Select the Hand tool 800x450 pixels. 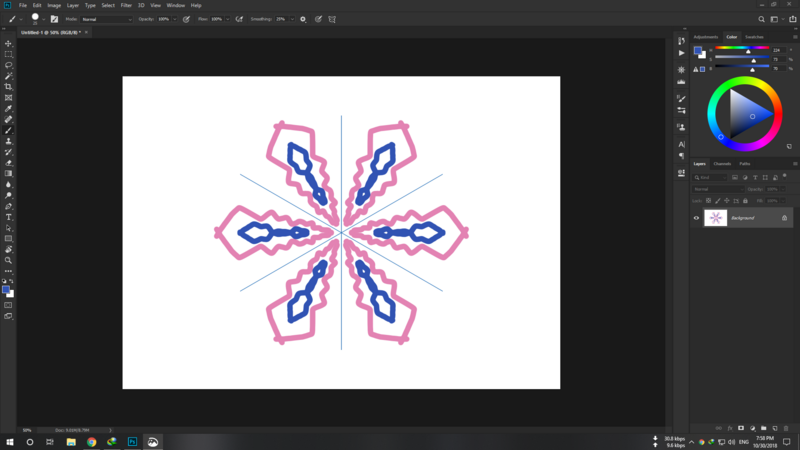click(x=8, y=249)
